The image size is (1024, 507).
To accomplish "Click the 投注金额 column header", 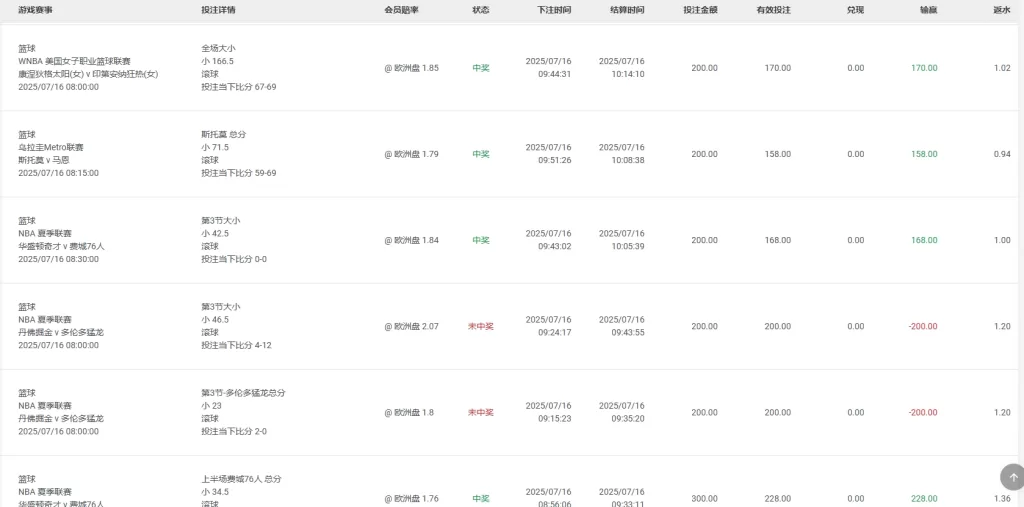I will 700,10.
